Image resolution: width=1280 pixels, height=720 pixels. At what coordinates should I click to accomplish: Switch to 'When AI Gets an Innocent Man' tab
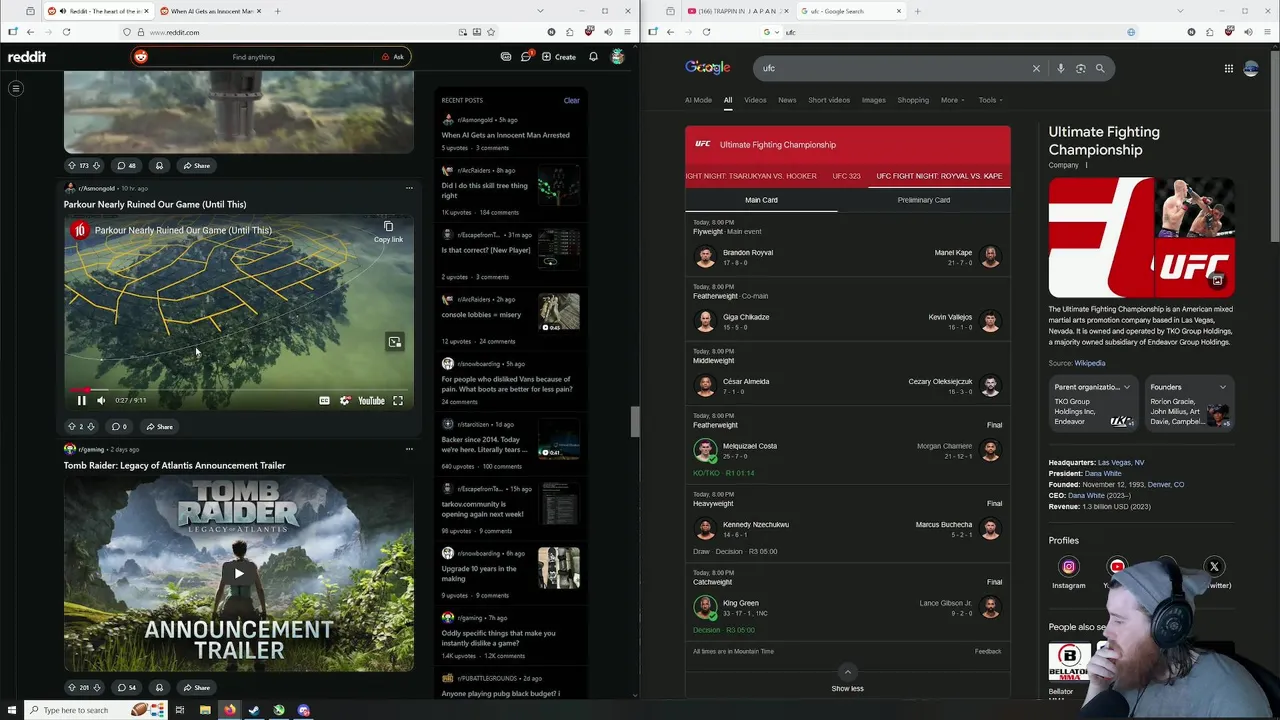pyautogui.click(x=210, y=11)
